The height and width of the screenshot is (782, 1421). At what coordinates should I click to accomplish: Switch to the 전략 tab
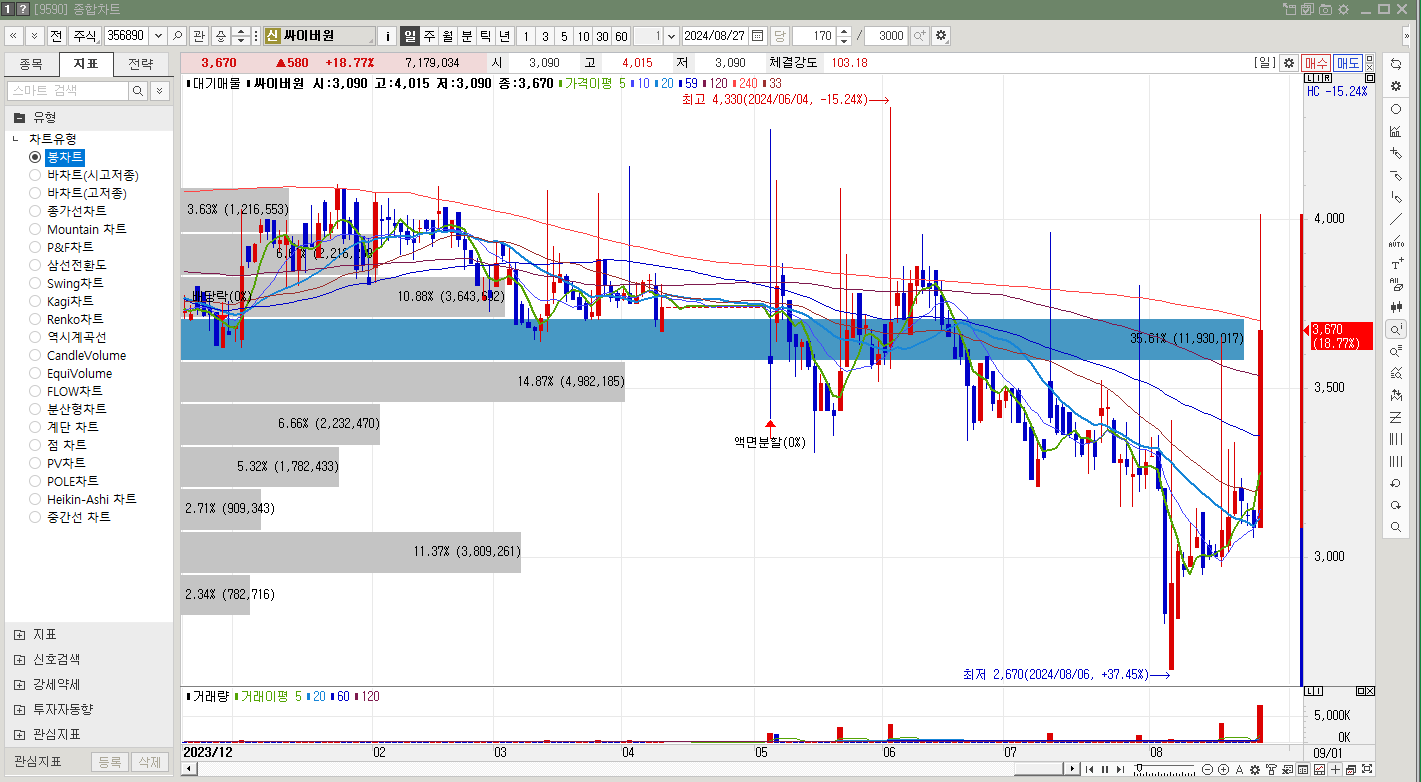pyautogui.click(x=141, y=64)
